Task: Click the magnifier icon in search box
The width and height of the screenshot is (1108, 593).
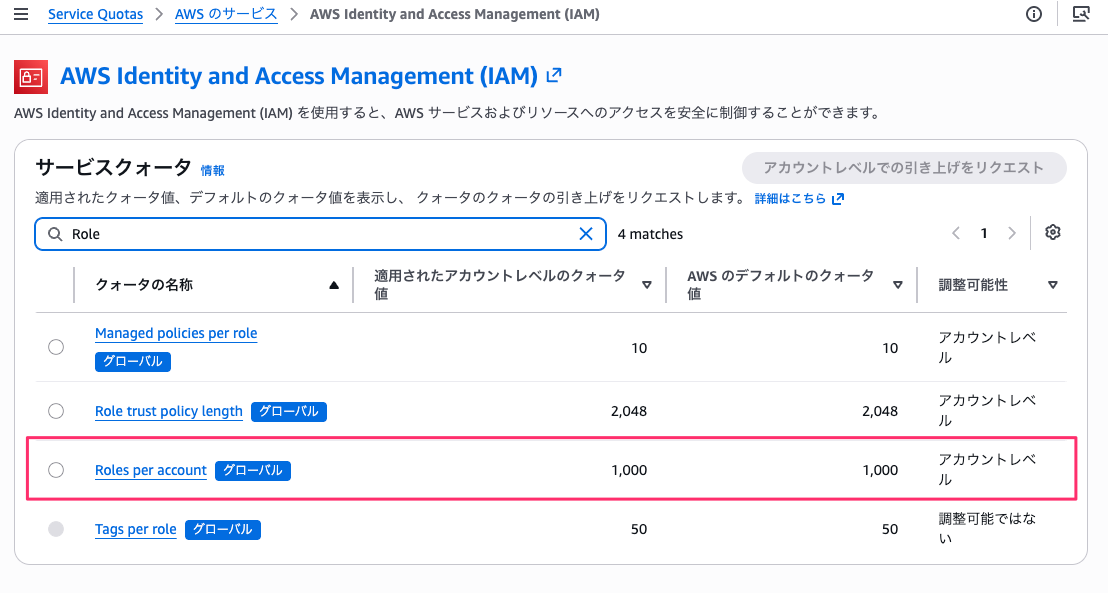Action: (x=55, y=234)
